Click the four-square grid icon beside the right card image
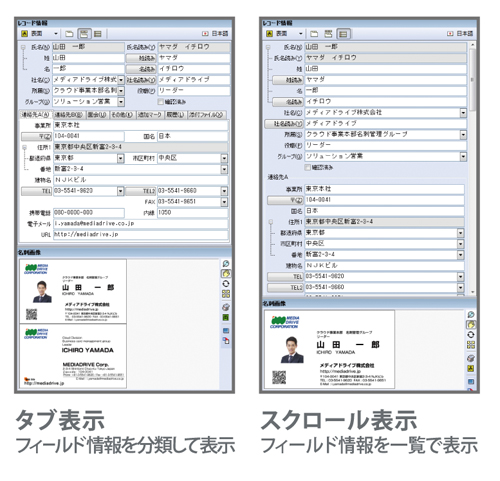This screenshot has height=481, width=500. [x=471, y=345]
